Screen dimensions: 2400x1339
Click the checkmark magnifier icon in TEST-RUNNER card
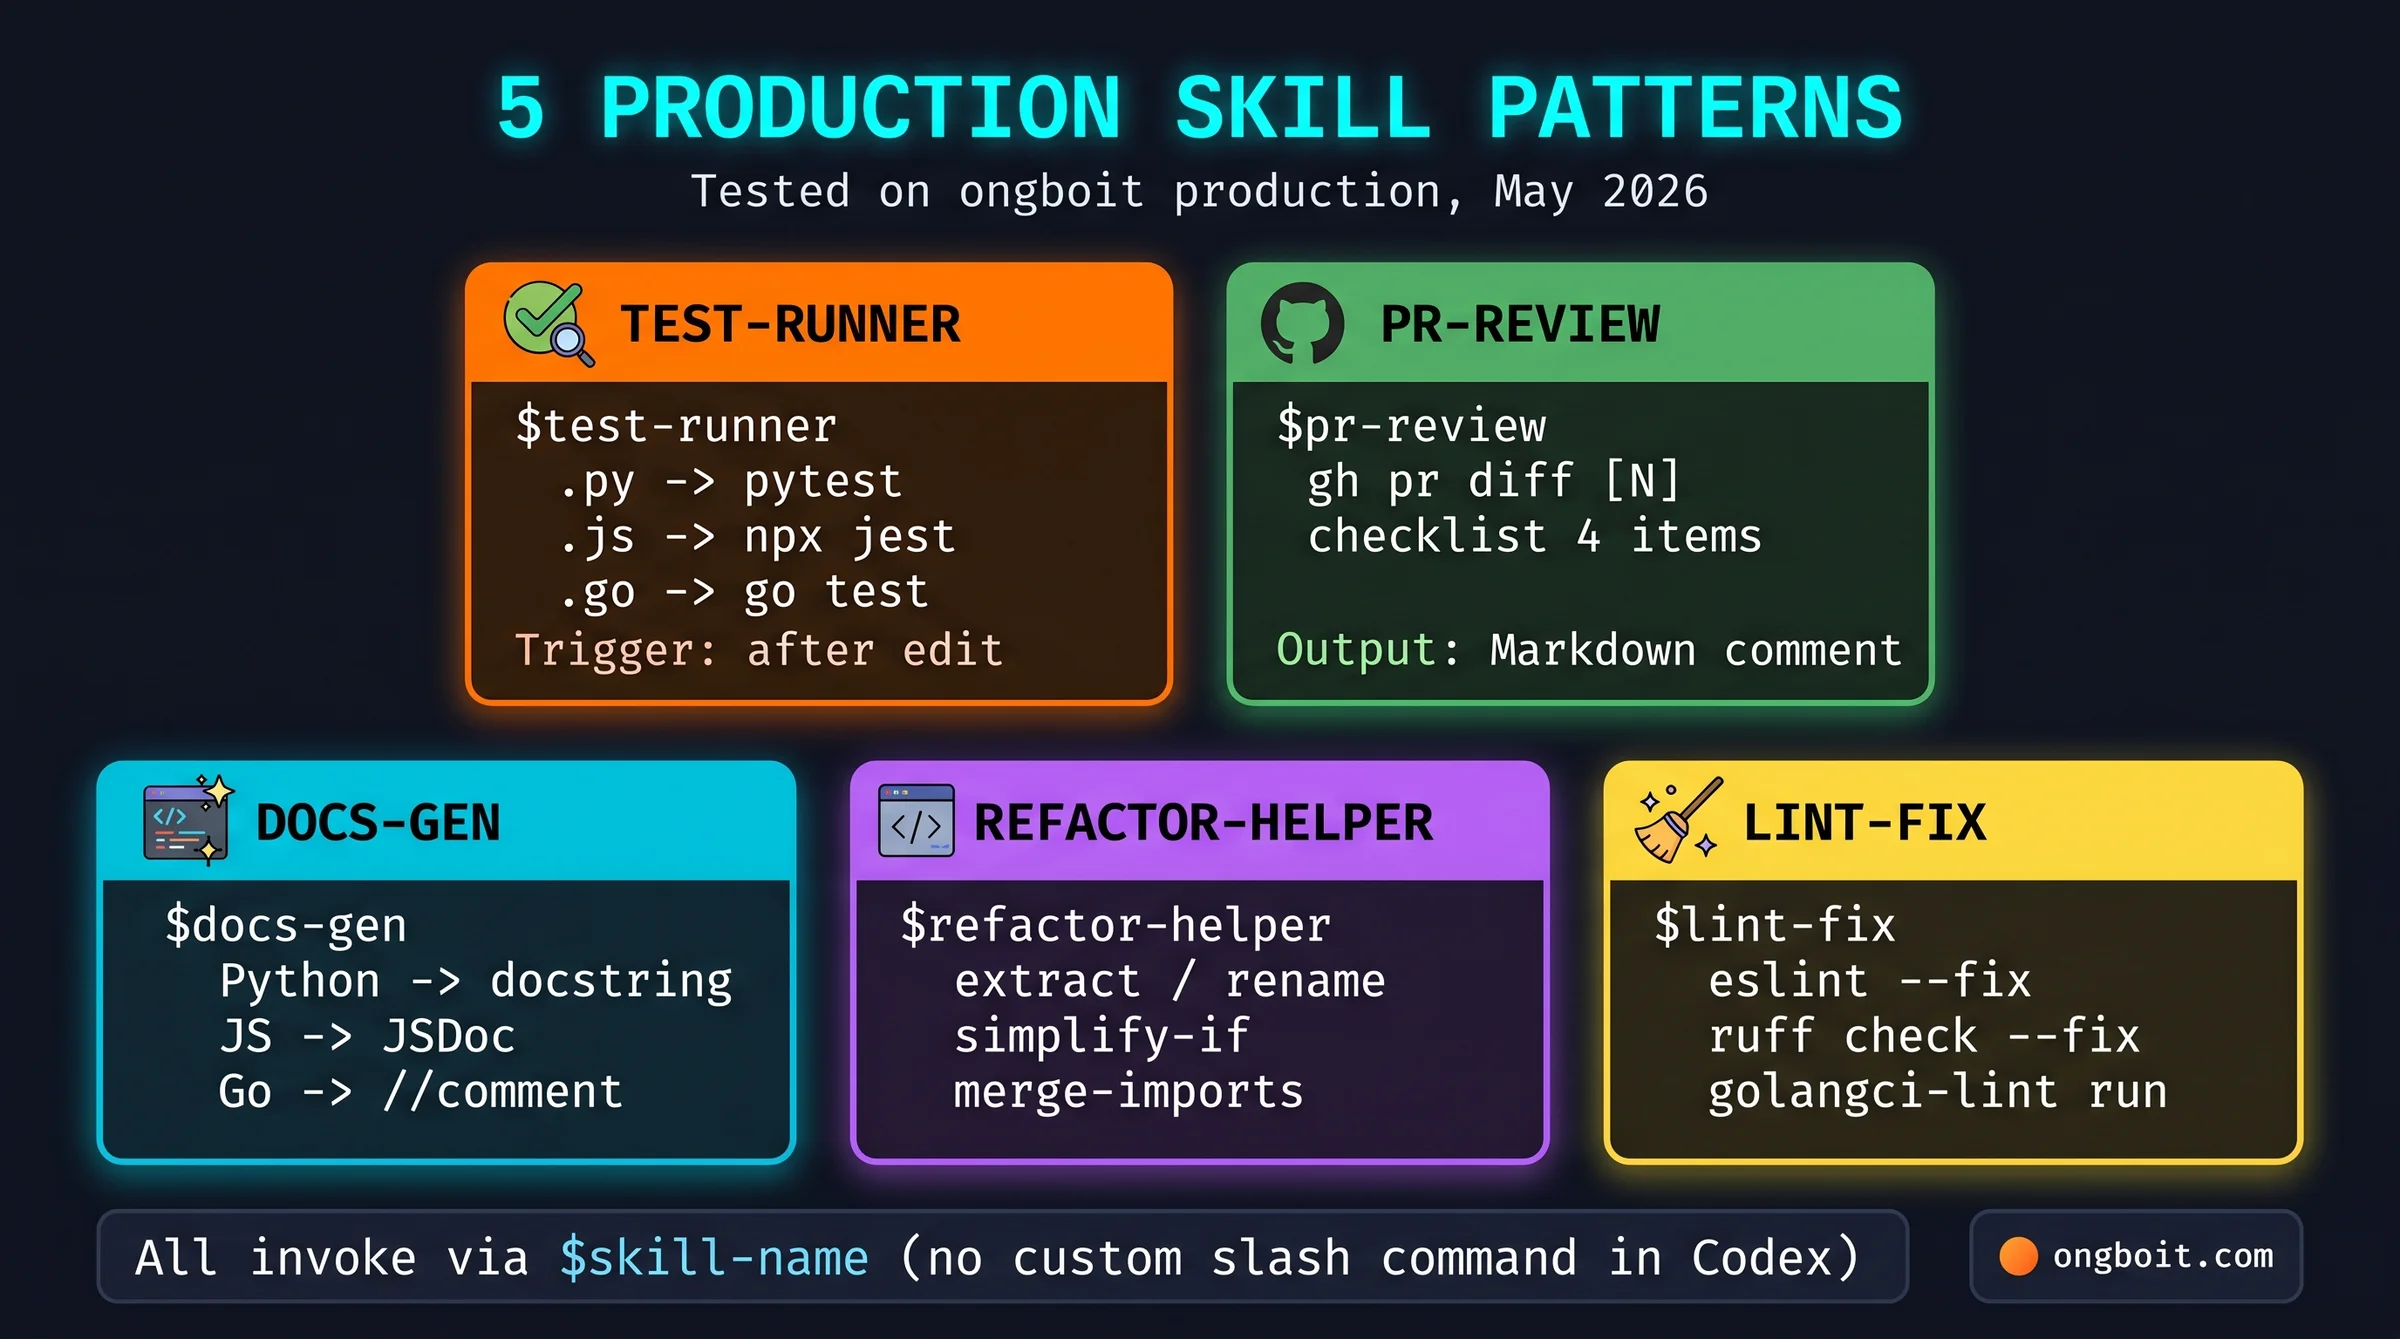(x=549, y=323)
